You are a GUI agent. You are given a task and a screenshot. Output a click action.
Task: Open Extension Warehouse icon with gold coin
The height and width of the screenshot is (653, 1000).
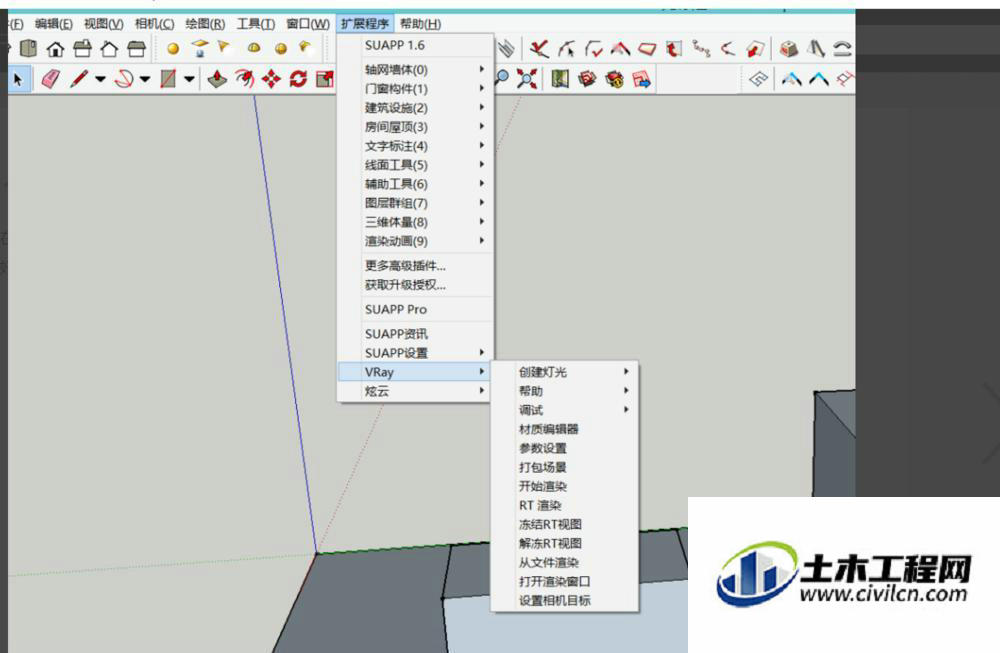pyautogui.click(x=614, y=79)
